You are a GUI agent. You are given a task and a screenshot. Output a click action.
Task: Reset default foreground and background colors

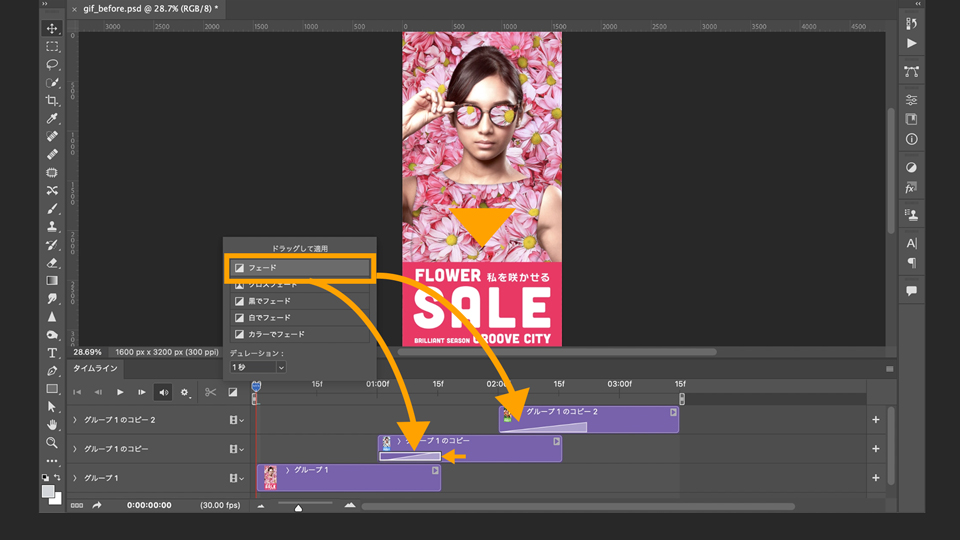[x=45, y=477]
